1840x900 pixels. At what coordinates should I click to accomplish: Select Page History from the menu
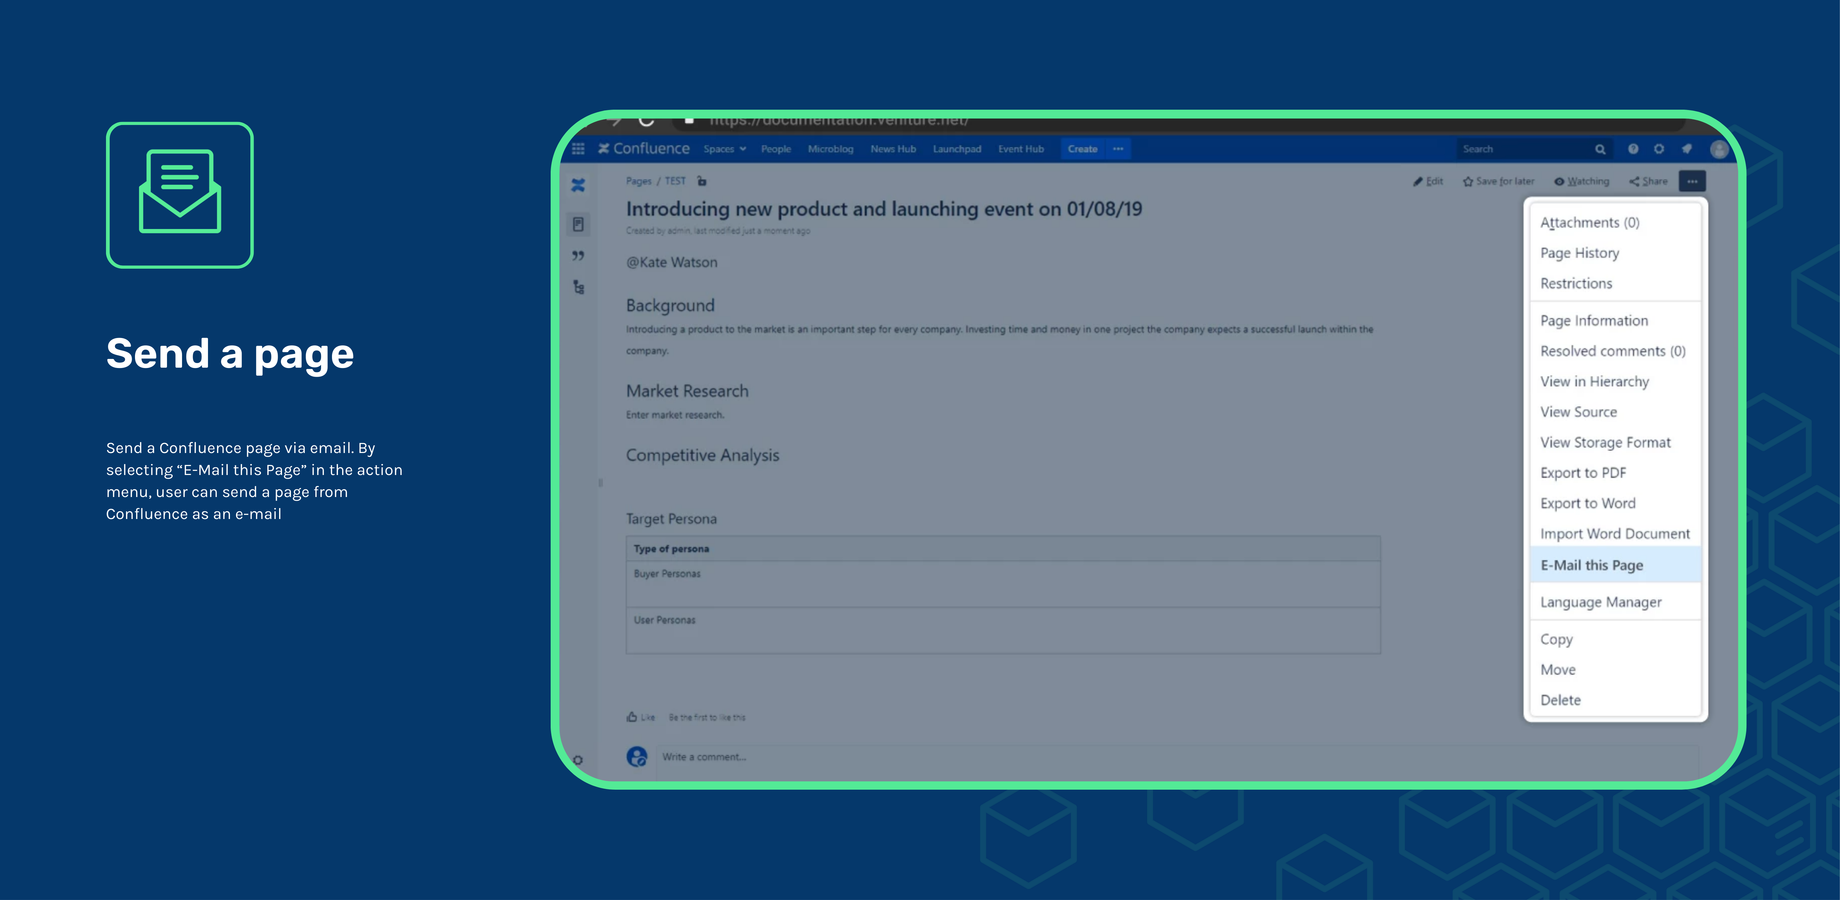click(1615, 253)
